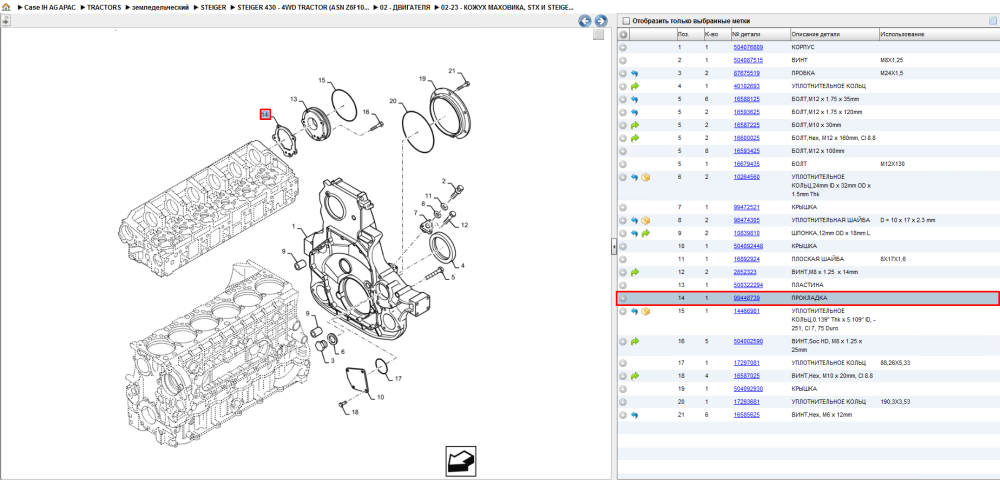Go to previous diagram with left arrow
This screenshot has width=1000, height=480.
[584, 21]
